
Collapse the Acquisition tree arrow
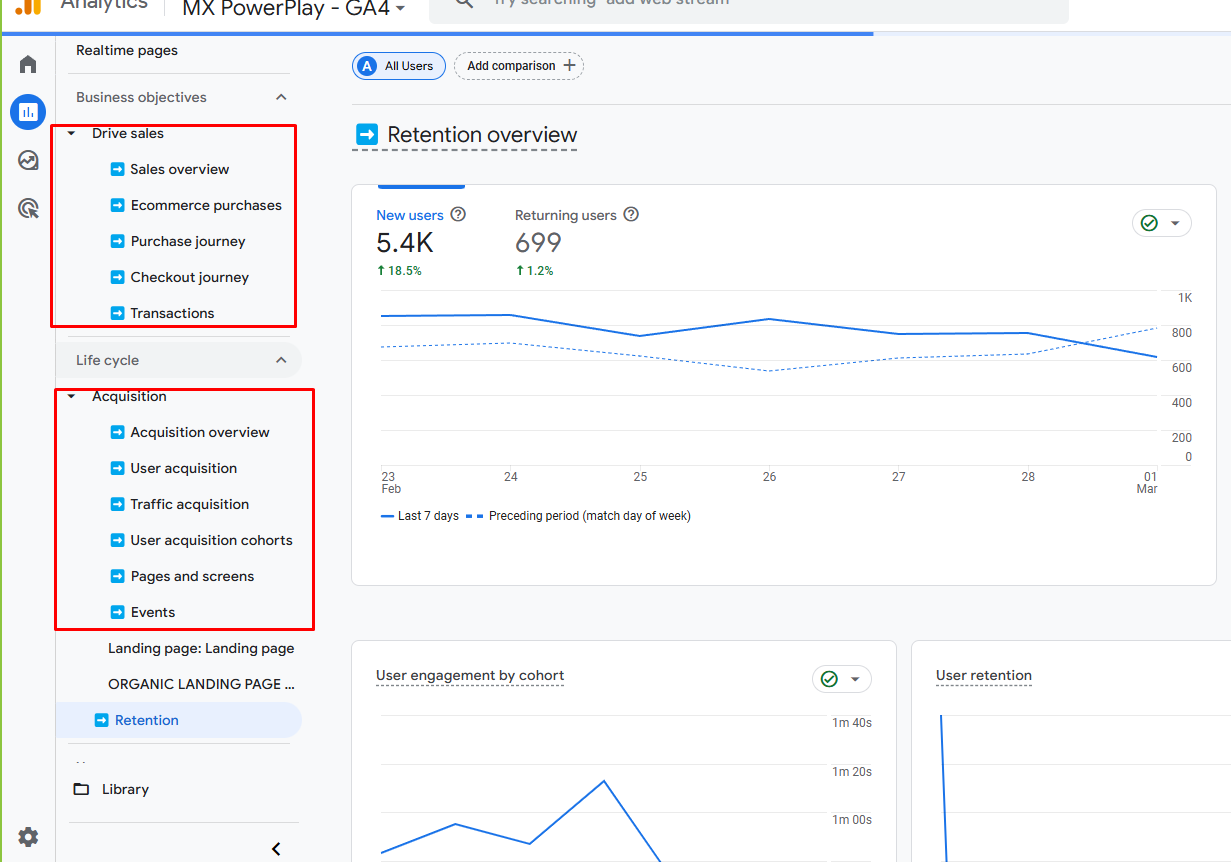click(71, 396)
